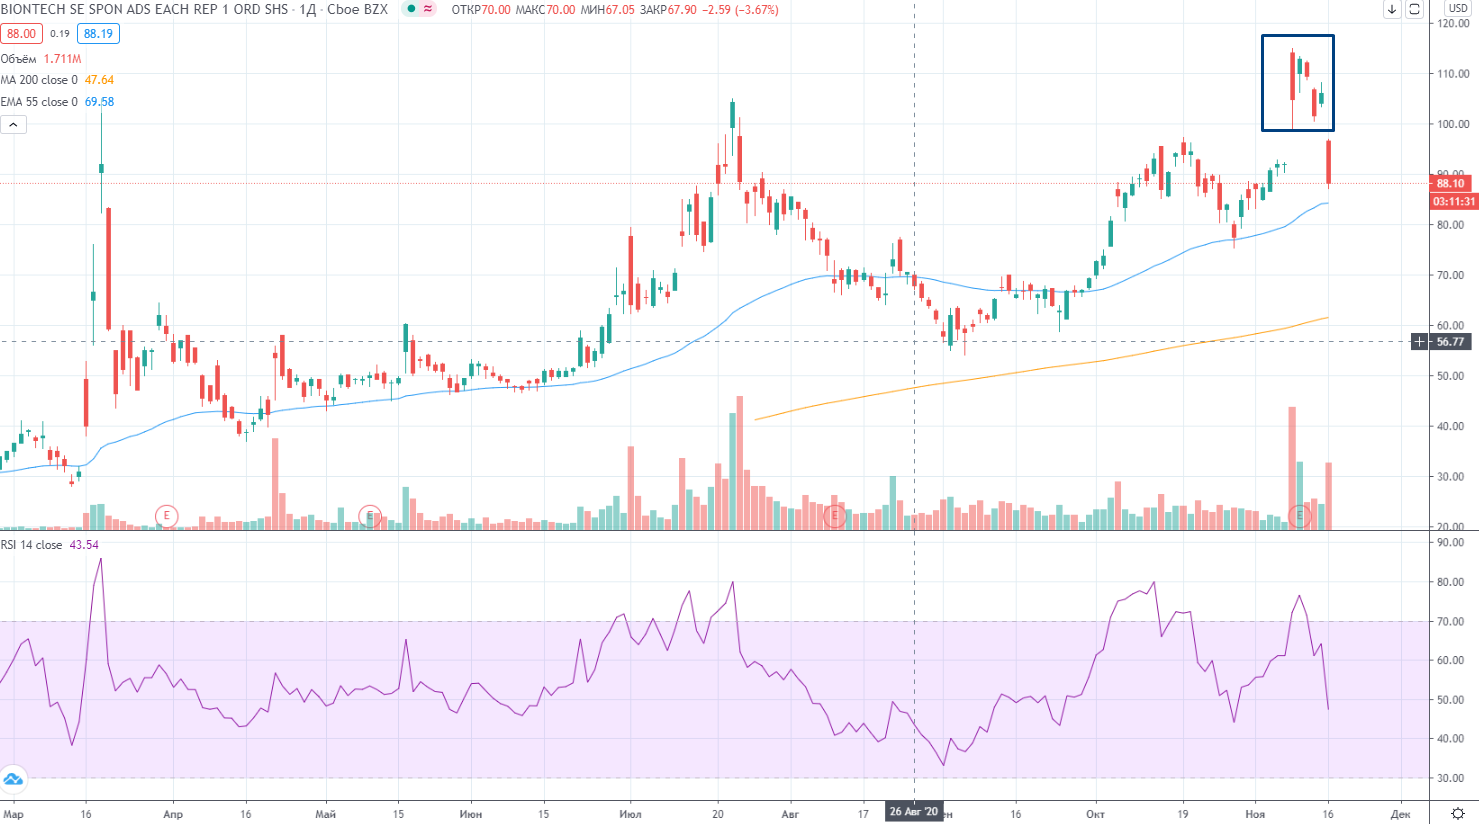Select the RSI 14 close indicator legend

[31, 545]
